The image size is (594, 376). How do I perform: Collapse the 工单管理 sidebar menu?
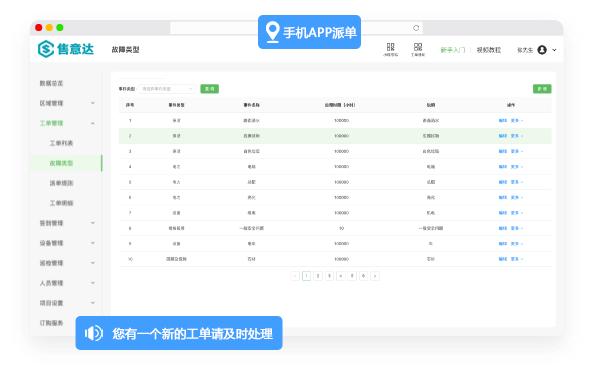(x=67, y=123)
